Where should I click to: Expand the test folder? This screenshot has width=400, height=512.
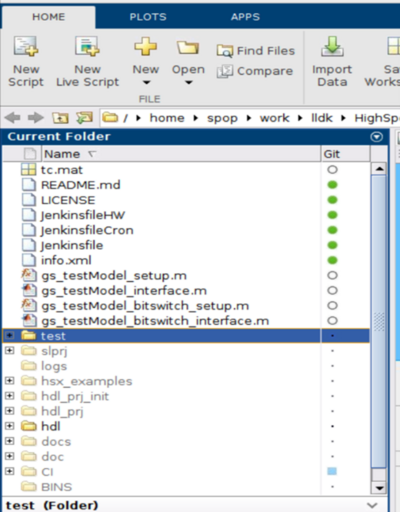tap(10, 335)
